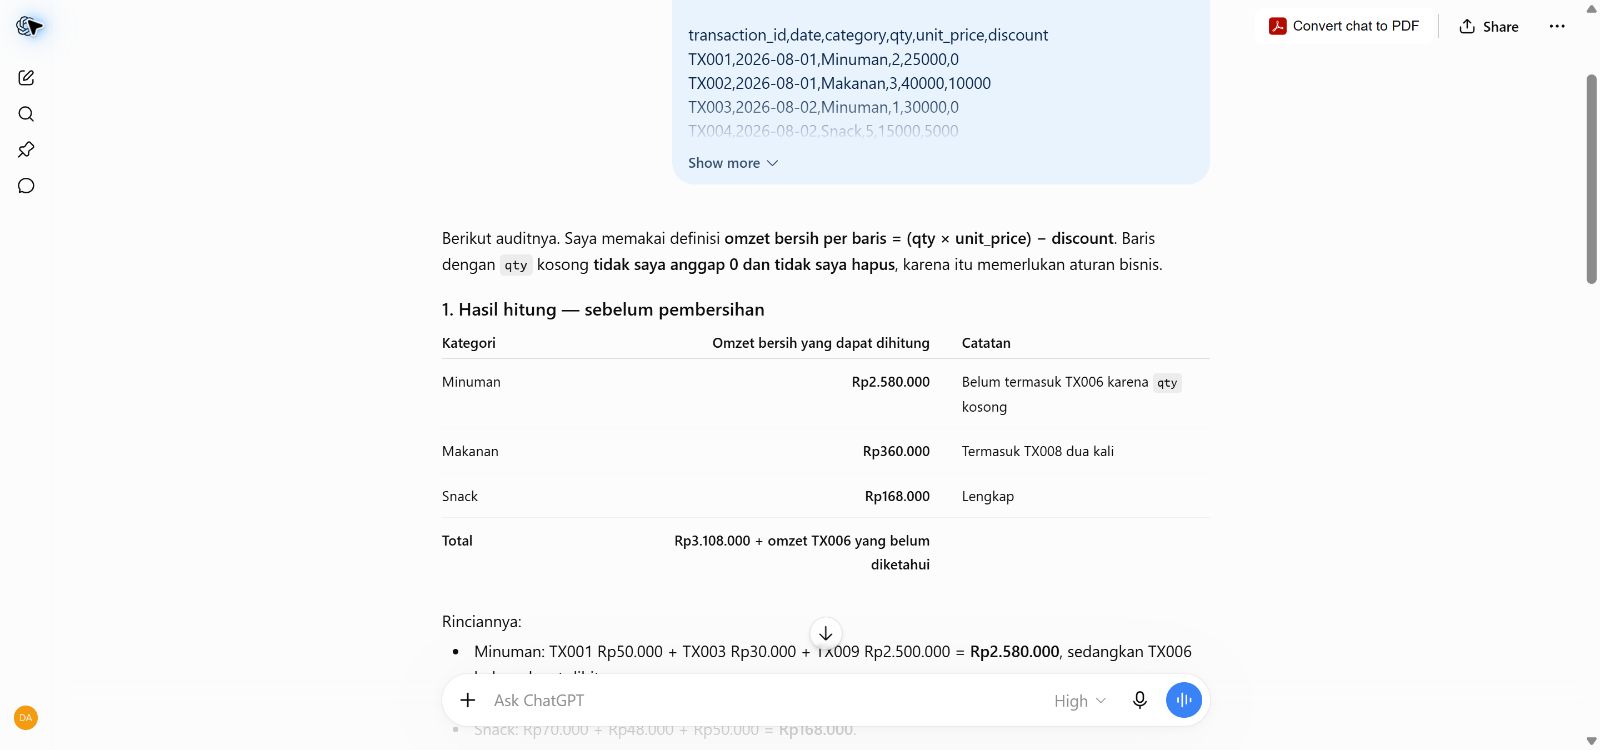Click the Adobe PDF icon

(x=1277, y=26)
